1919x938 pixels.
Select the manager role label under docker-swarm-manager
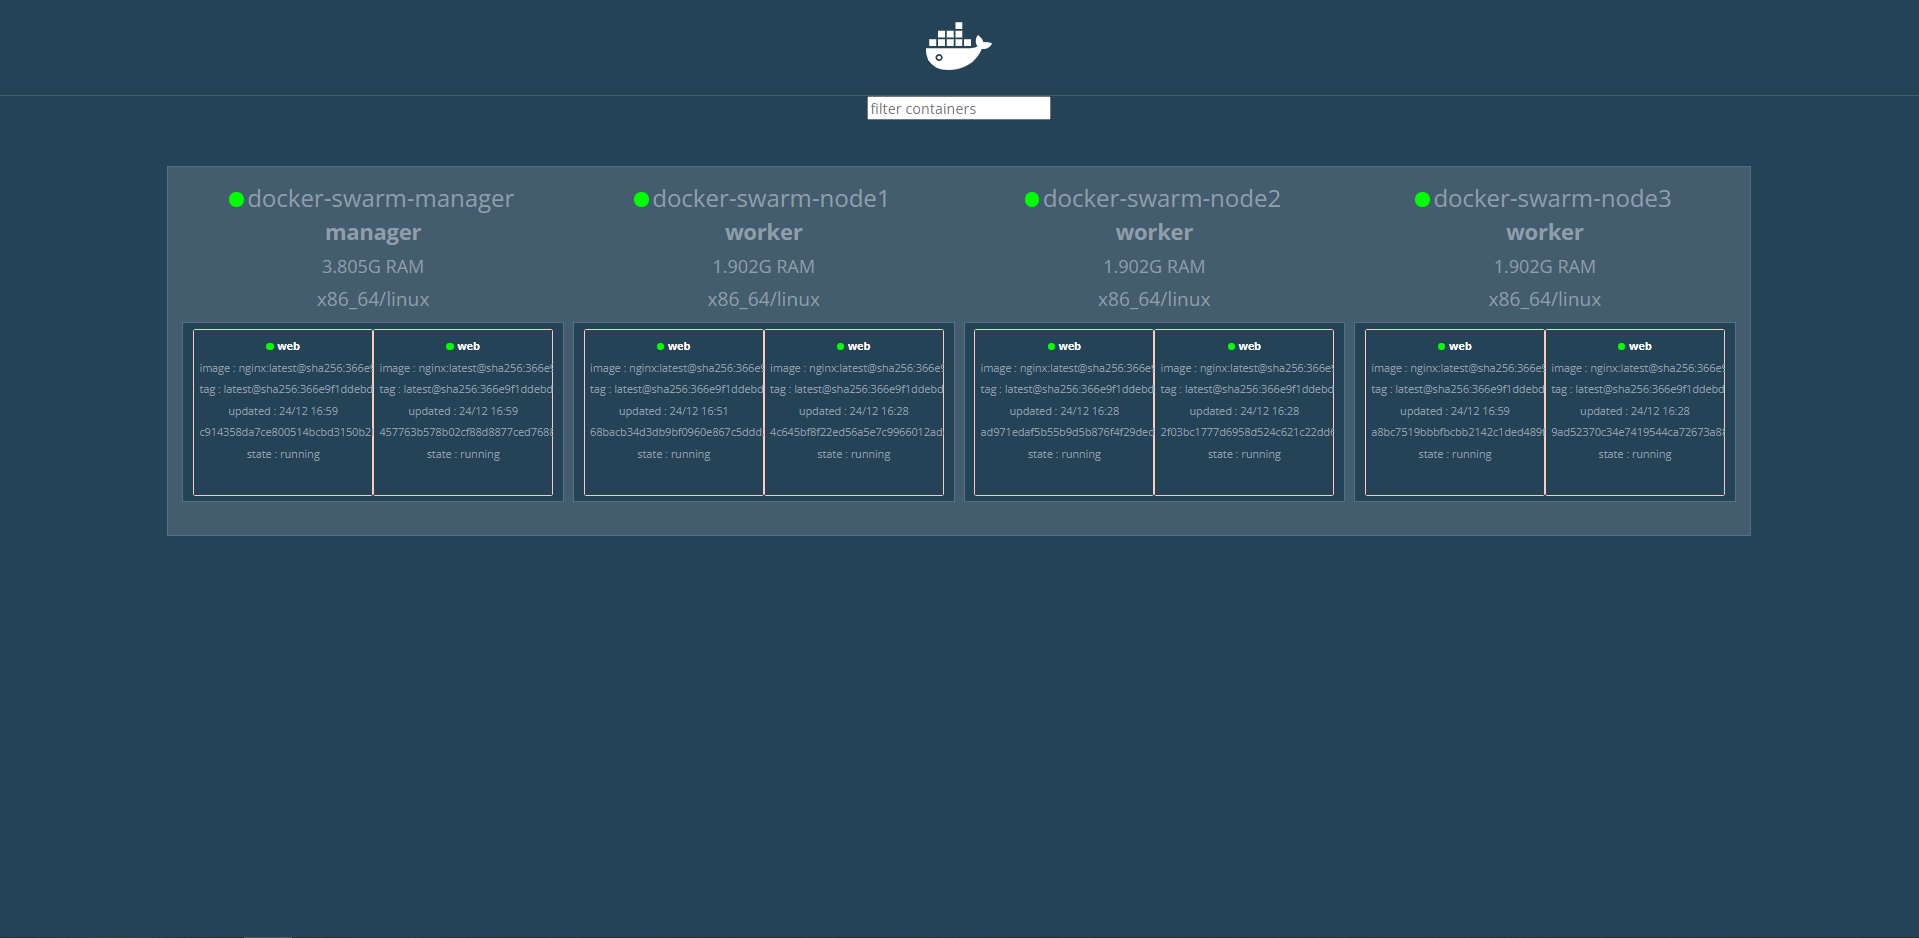click(x=372, y=232)
